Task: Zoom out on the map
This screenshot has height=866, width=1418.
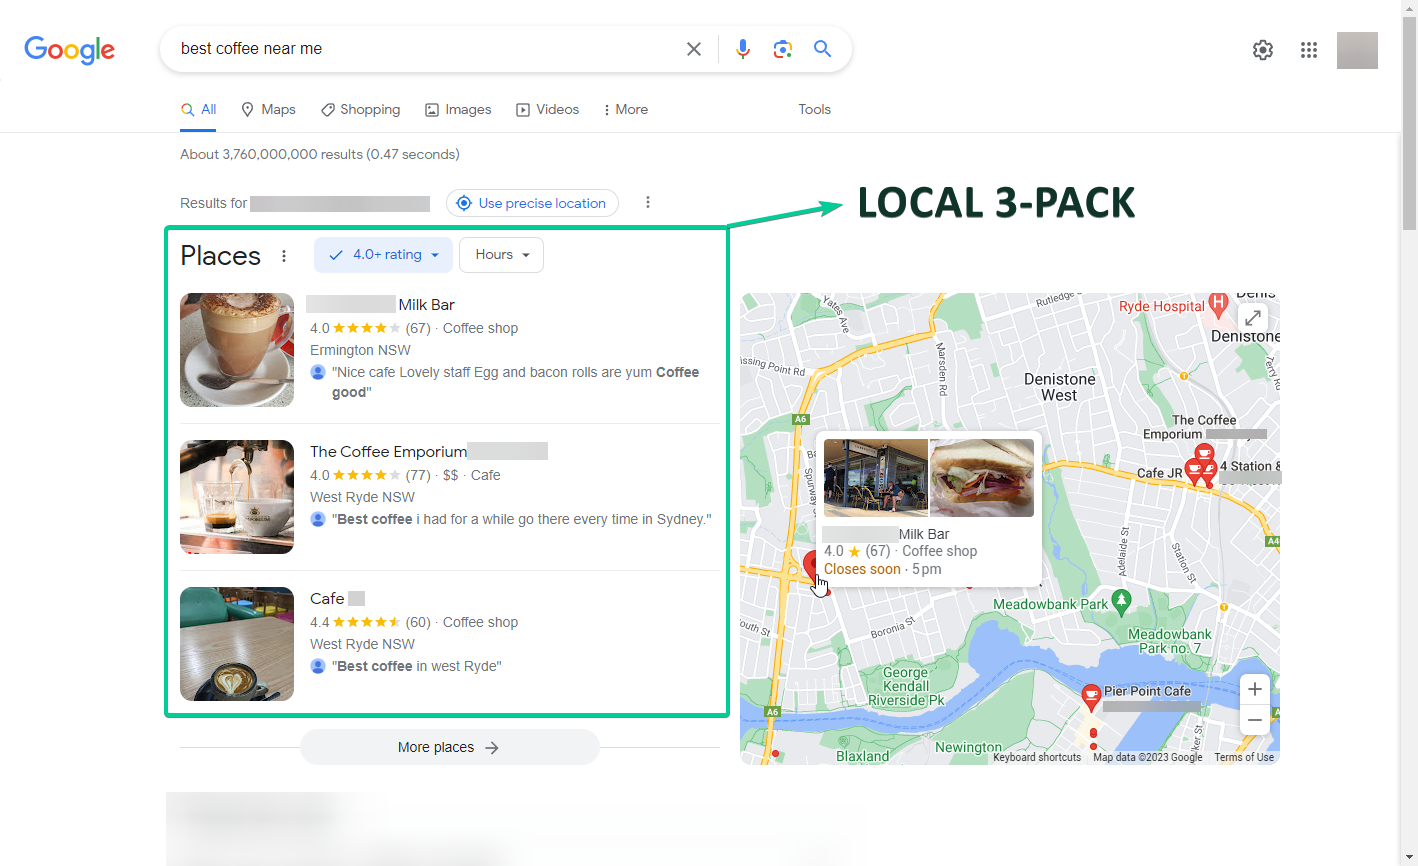Action: pyautogui.click(x=1255, y=720)
